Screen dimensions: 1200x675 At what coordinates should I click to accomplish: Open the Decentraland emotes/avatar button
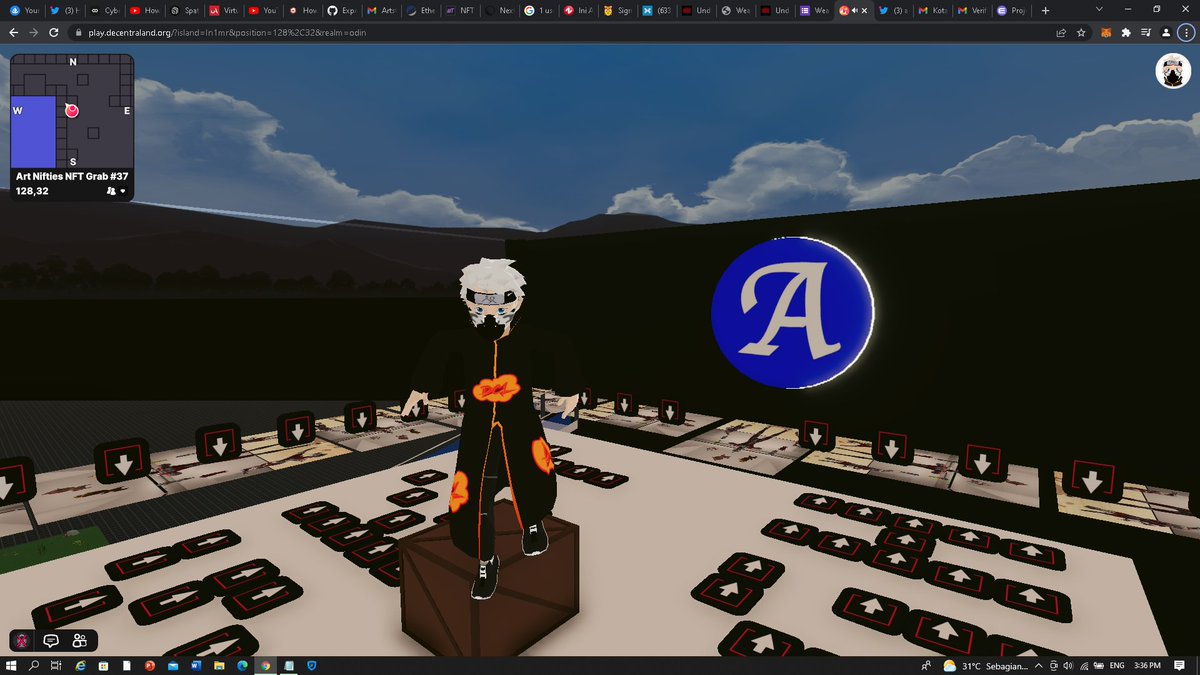click(x=20, y=640)
